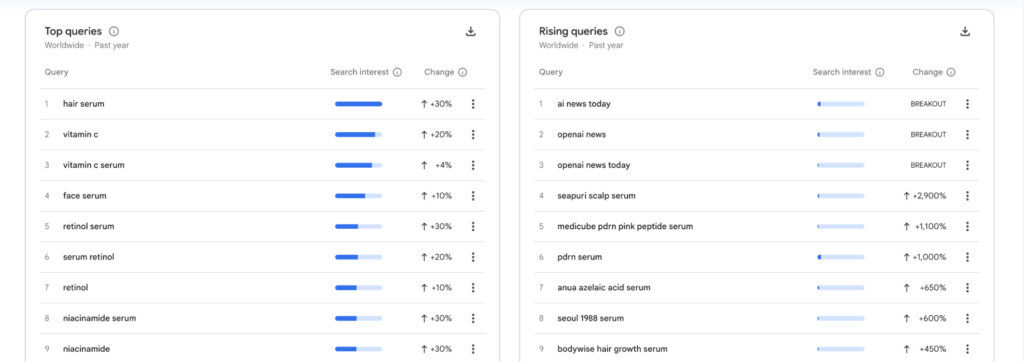The height and width of the screenshot is (362, 1024).
Task: Download the Rising queries data
Action: (965, 31)
